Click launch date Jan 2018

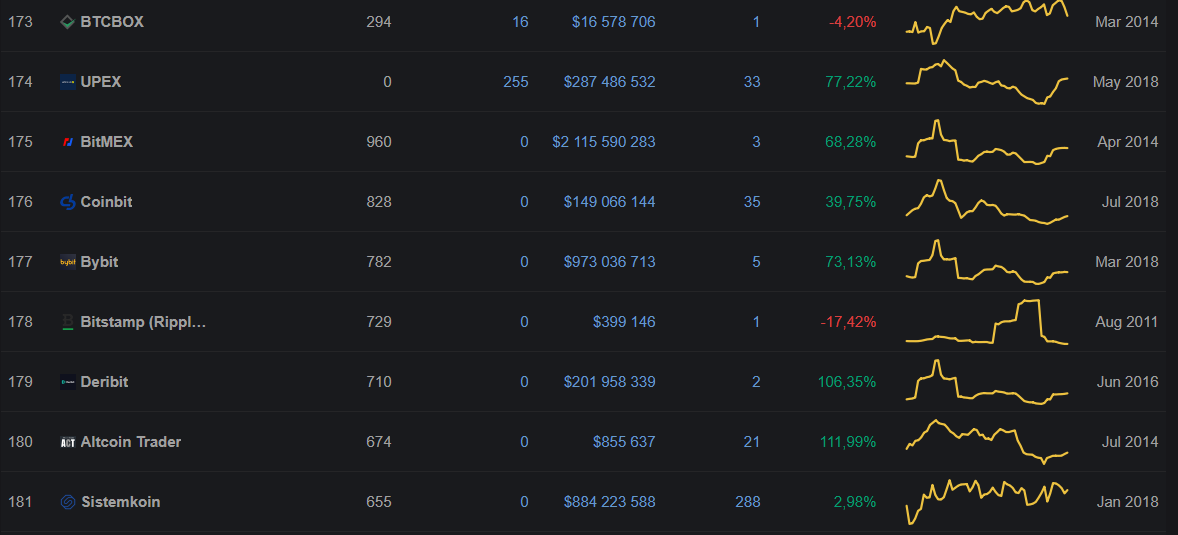click(1127, 502)
